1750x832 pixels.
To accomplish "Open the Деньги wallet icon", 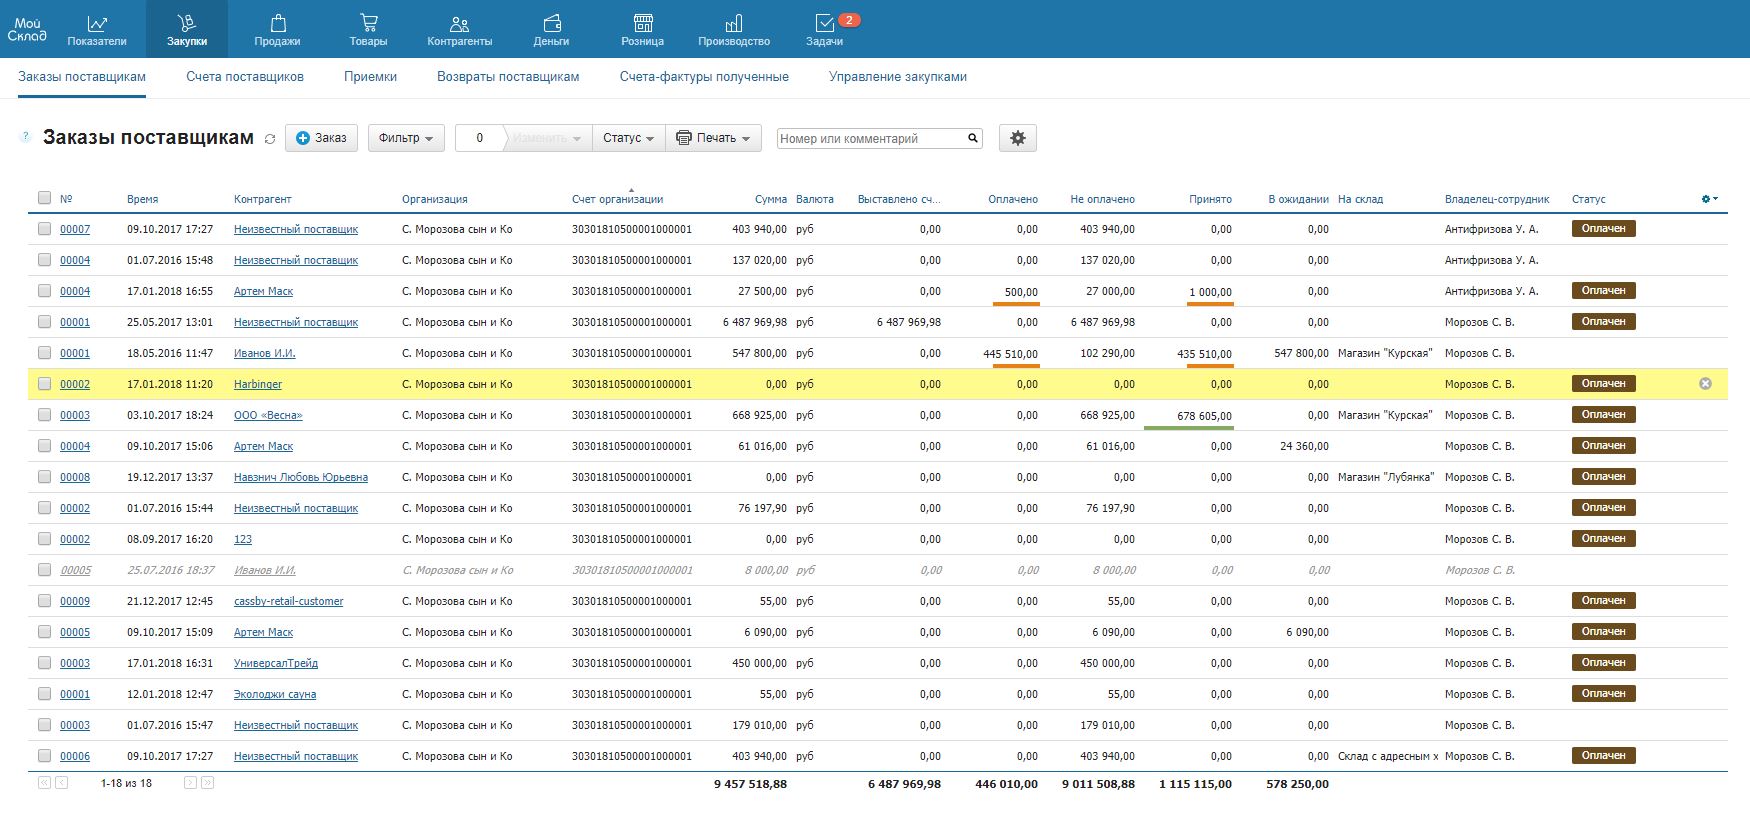I will [x=551, y=24].
